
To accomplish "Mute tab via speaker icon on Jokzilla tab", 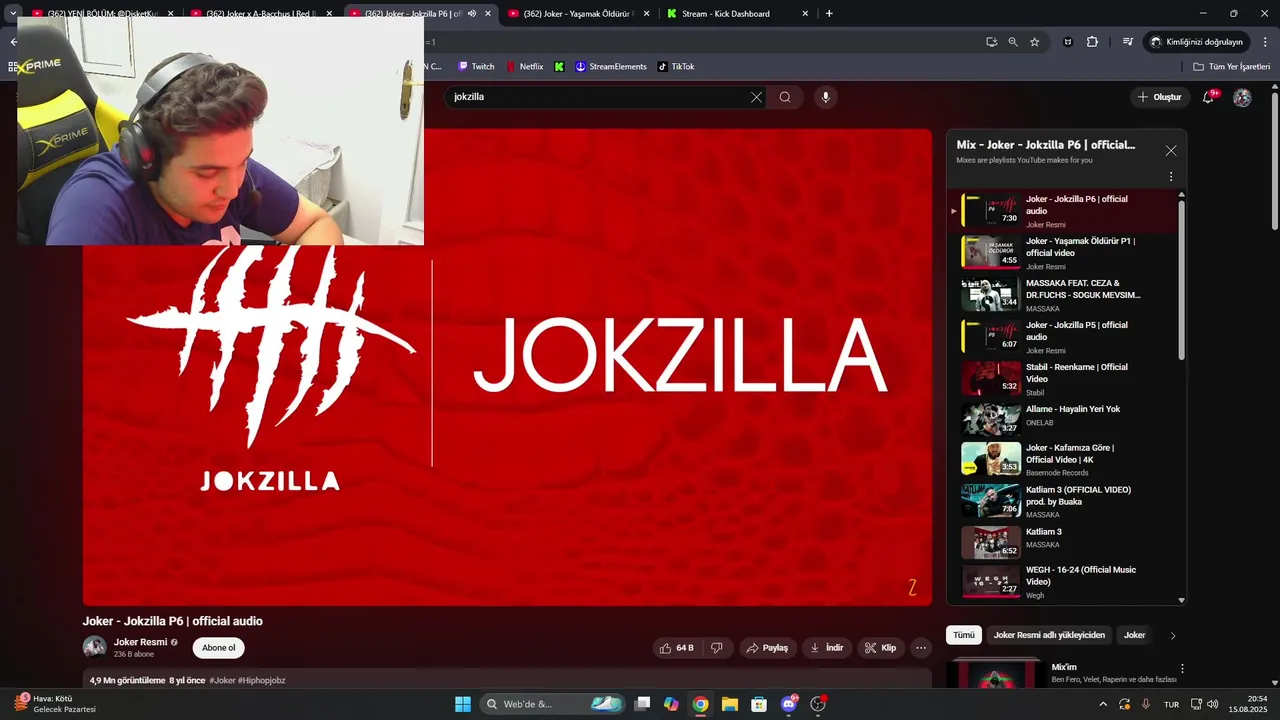I will pos(472,14).
